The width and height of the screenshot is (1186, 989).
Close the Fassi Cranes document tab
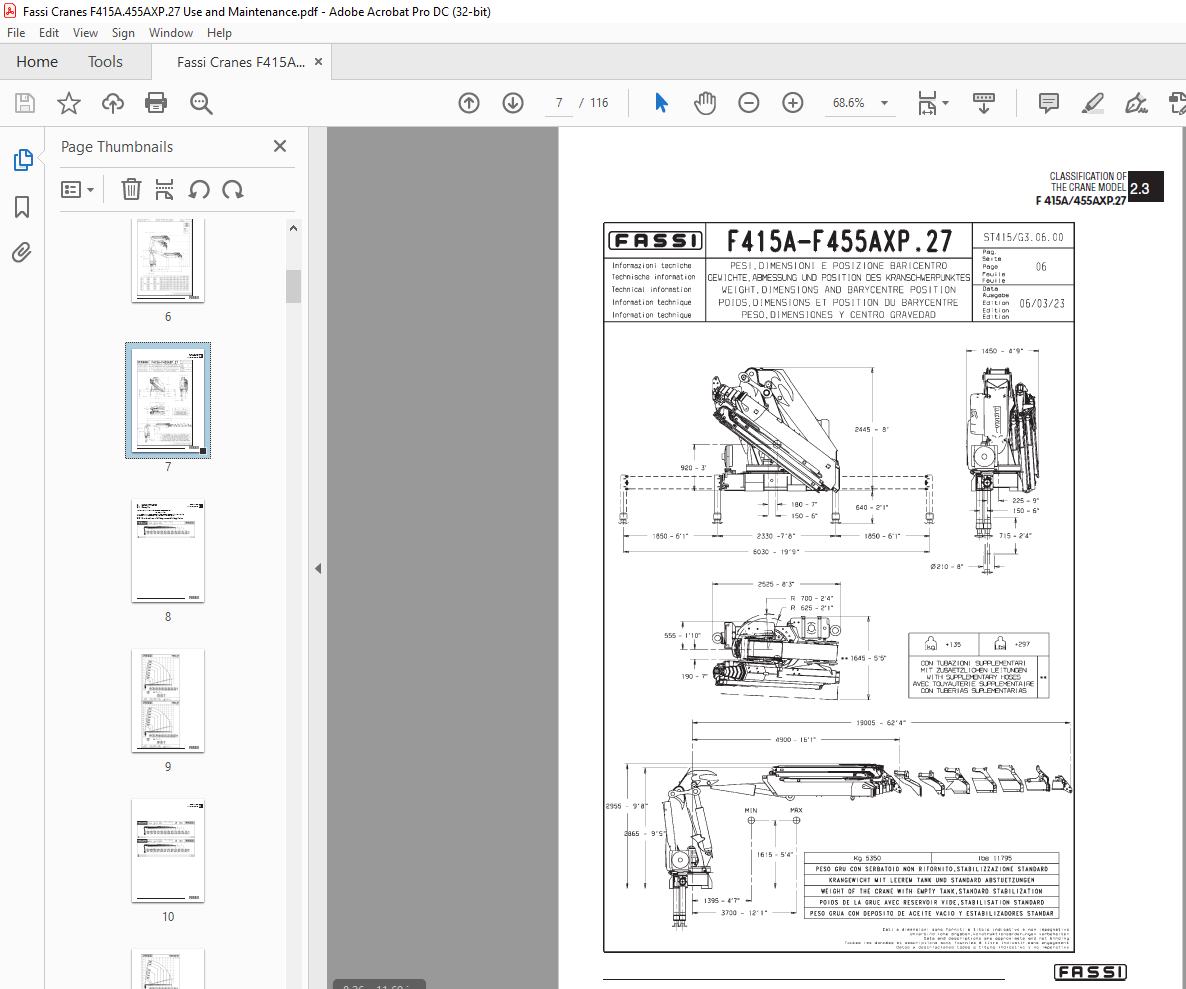coord(318,61)
